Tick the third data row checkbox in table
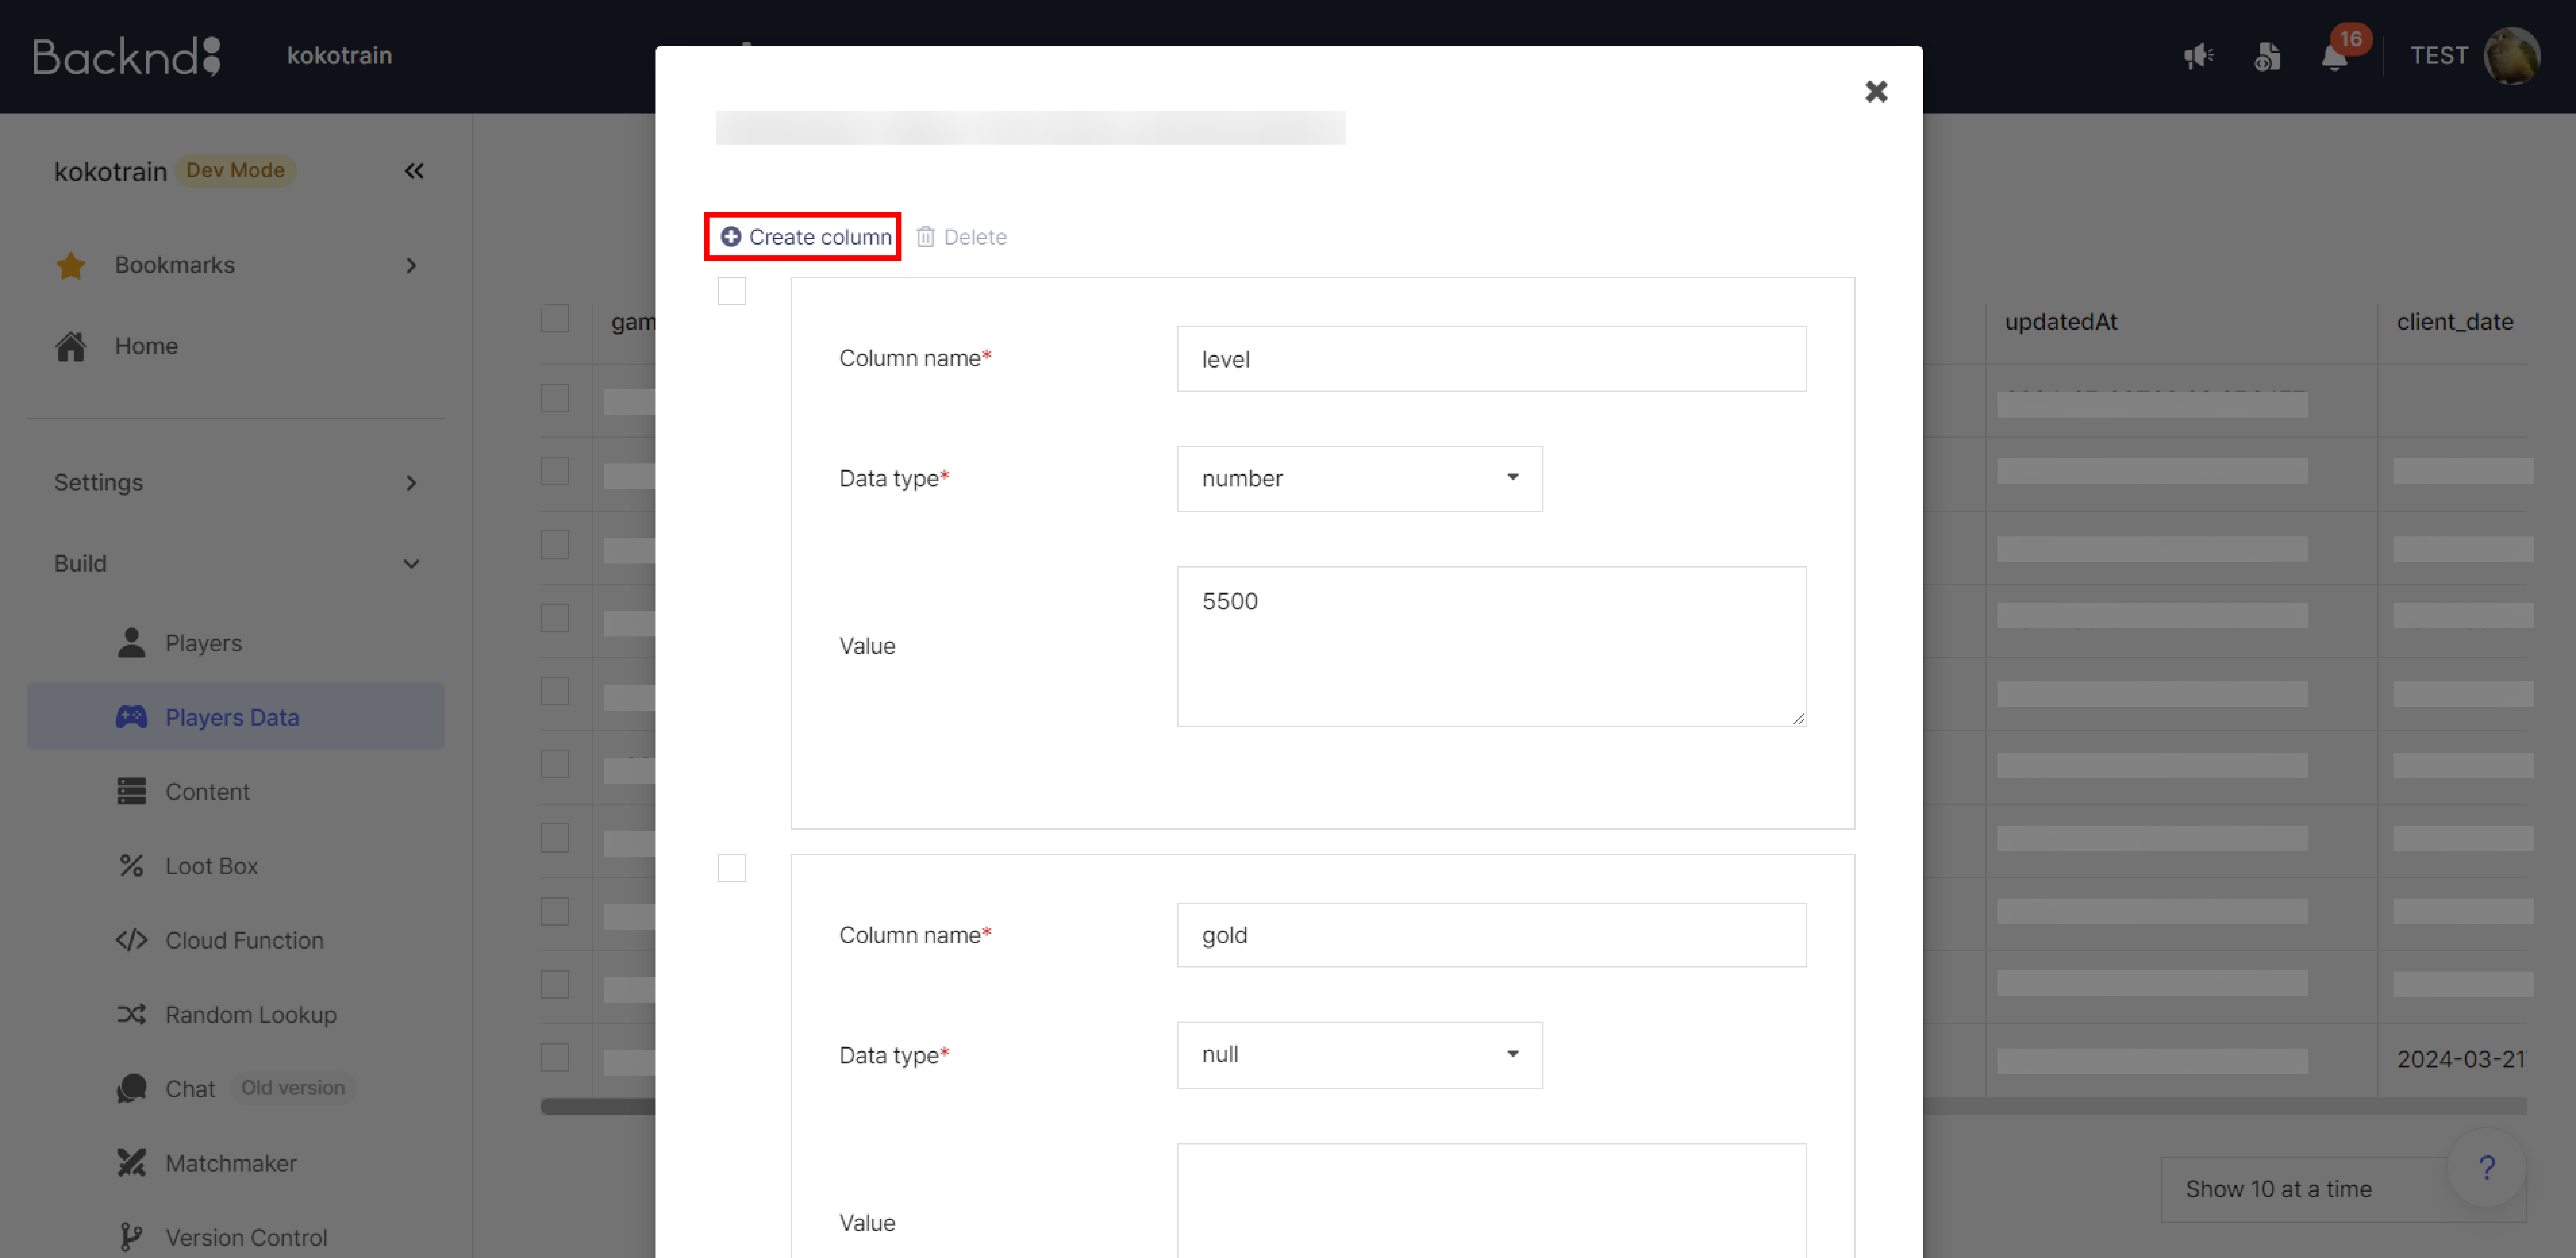Viewport: 2576px width, 1258px height. pos(555,545)
